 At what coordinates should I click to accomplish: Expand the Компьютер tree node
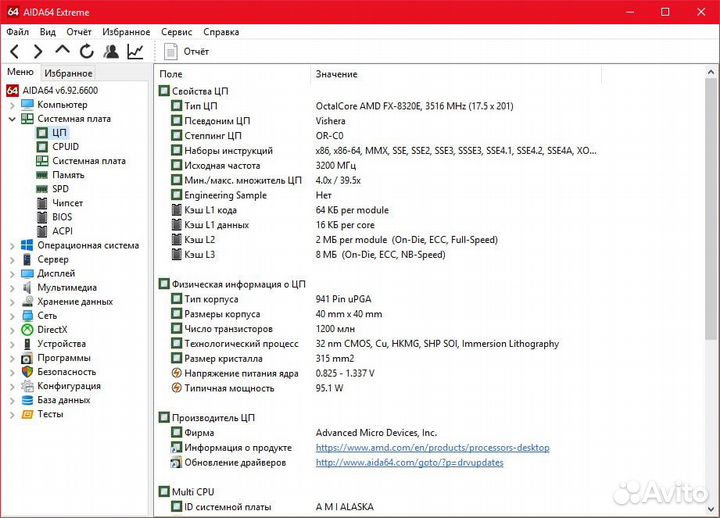12,105
